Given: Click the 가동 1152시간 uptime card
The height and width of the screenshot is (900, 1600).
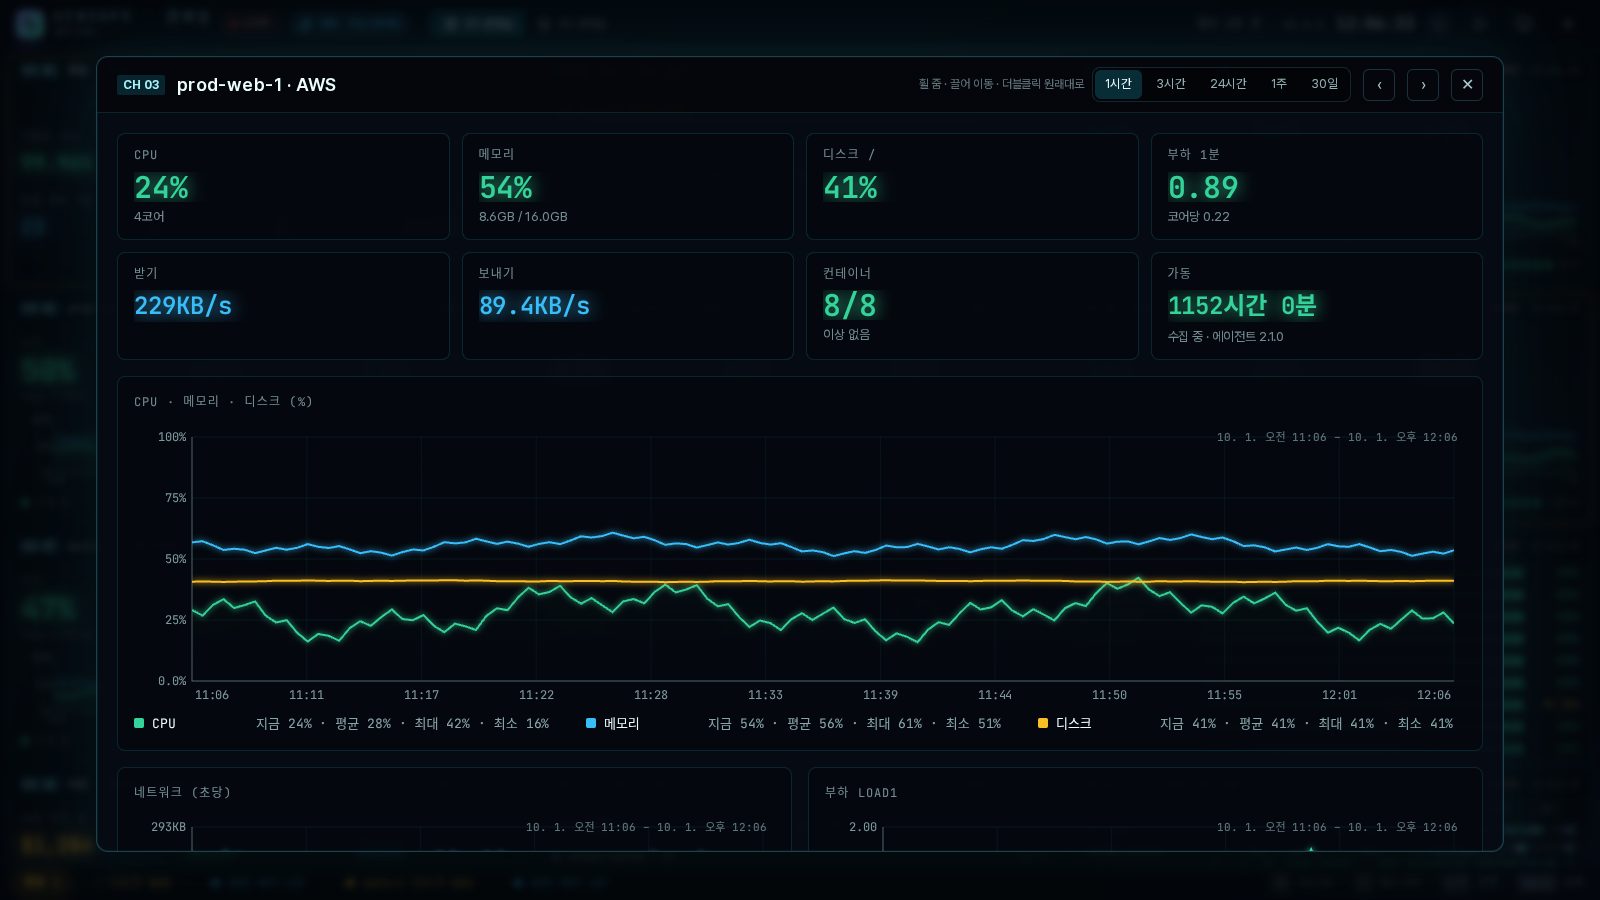Looking at the screenshot, I should click(1317, 306).
